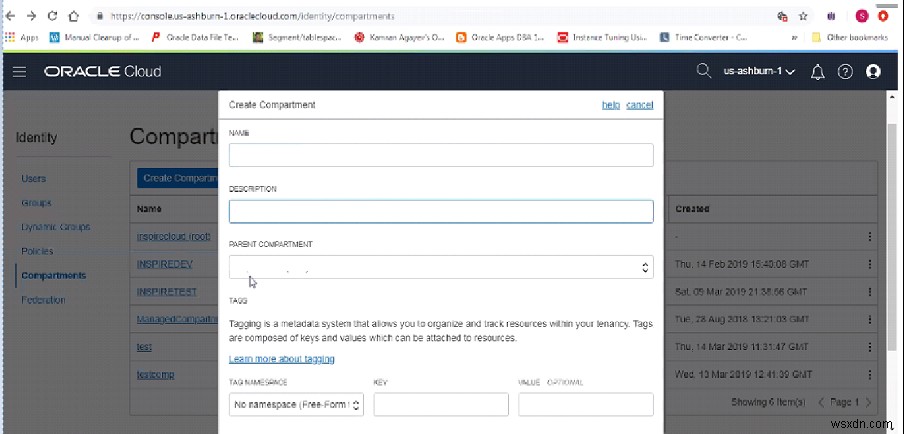Cancel the Create Compartment dialog

coord(639,105)
